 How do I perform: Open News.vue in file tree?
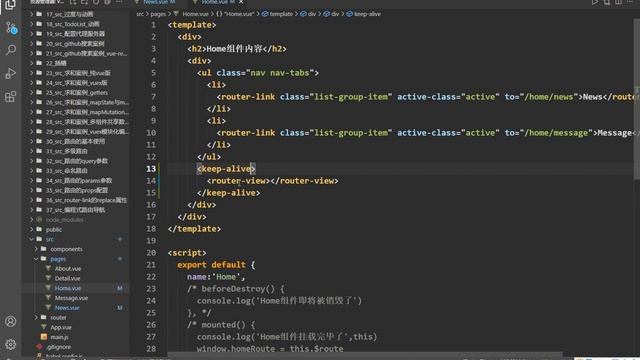[67, 308]
